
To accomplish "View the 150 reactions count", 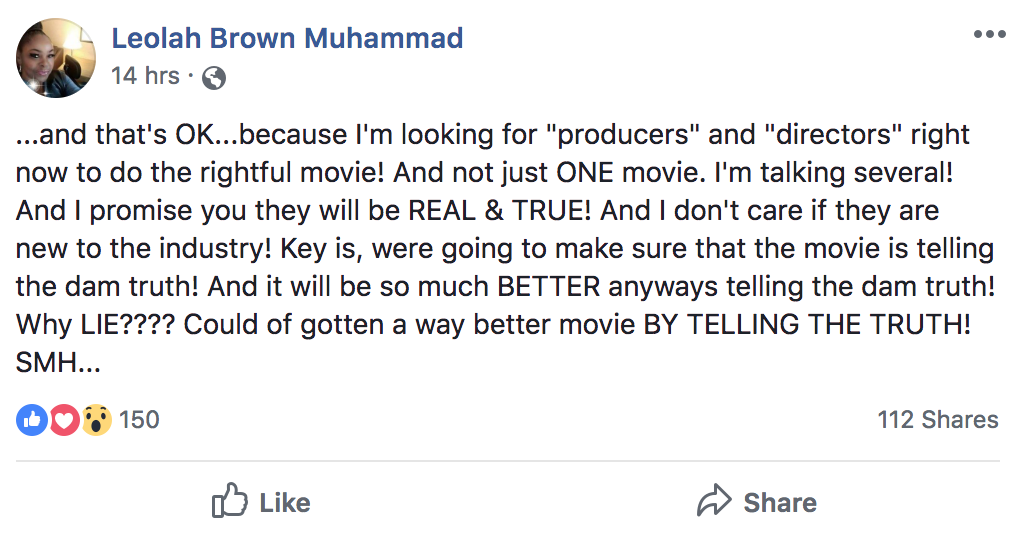I will 139,420.
